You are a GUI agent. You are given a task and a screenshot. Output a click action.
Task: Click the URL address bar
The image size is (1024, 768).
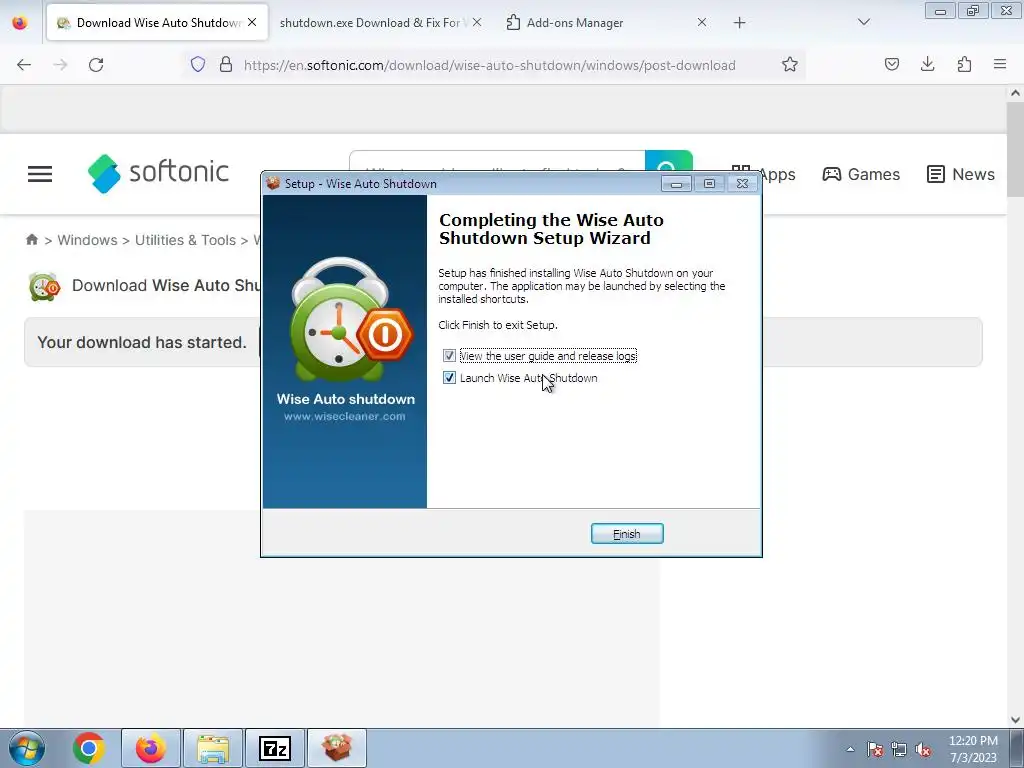click(x=490, y=65)
